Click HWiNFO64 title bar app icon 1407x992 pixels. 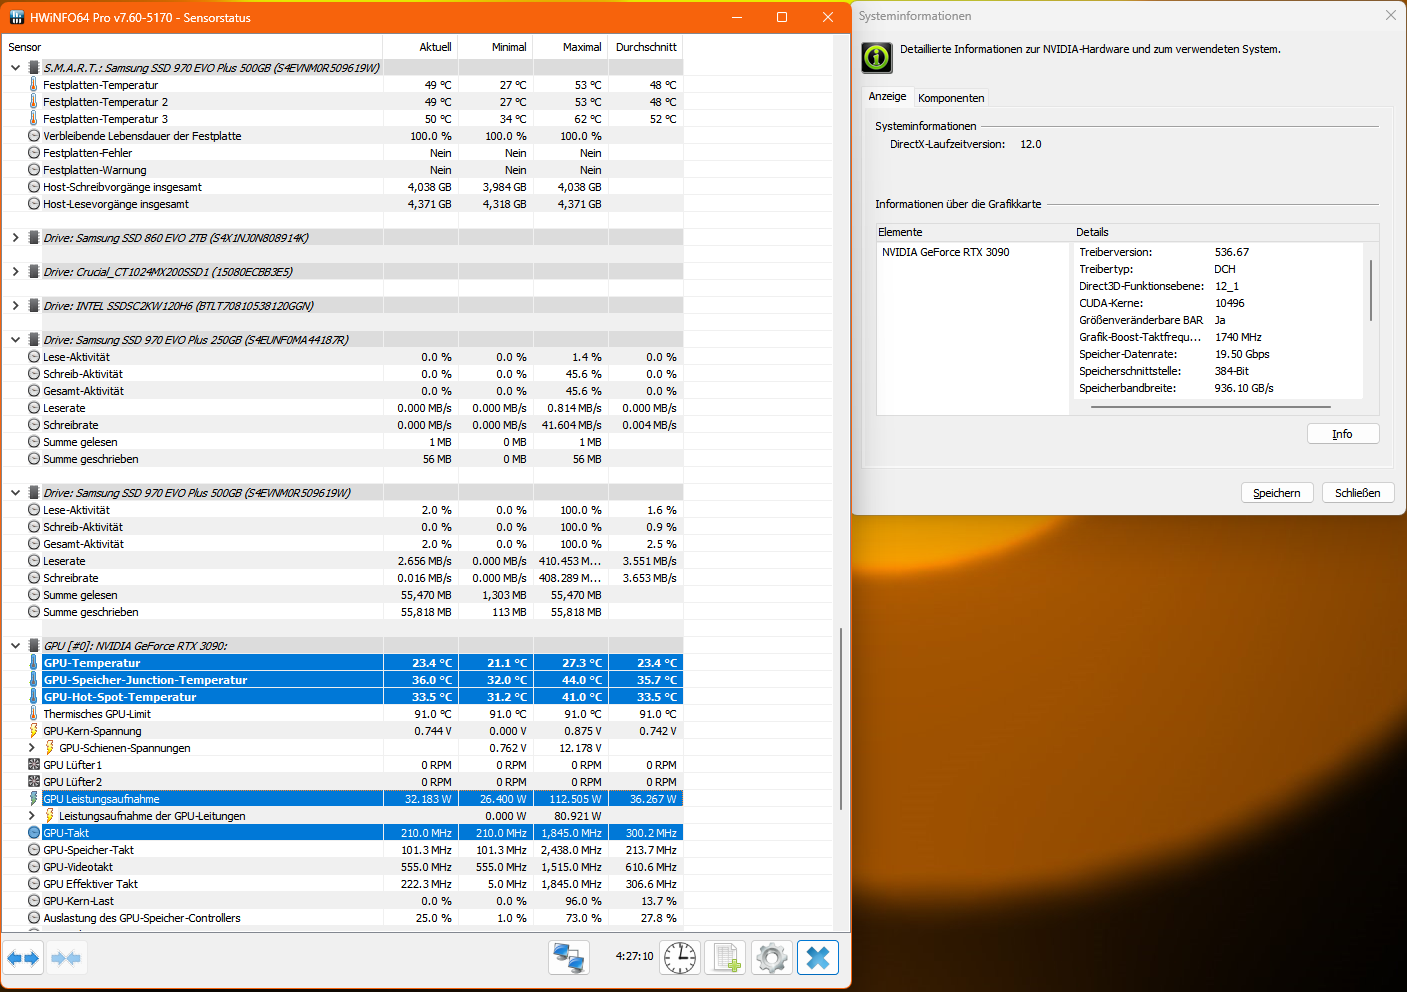(16, 17)
